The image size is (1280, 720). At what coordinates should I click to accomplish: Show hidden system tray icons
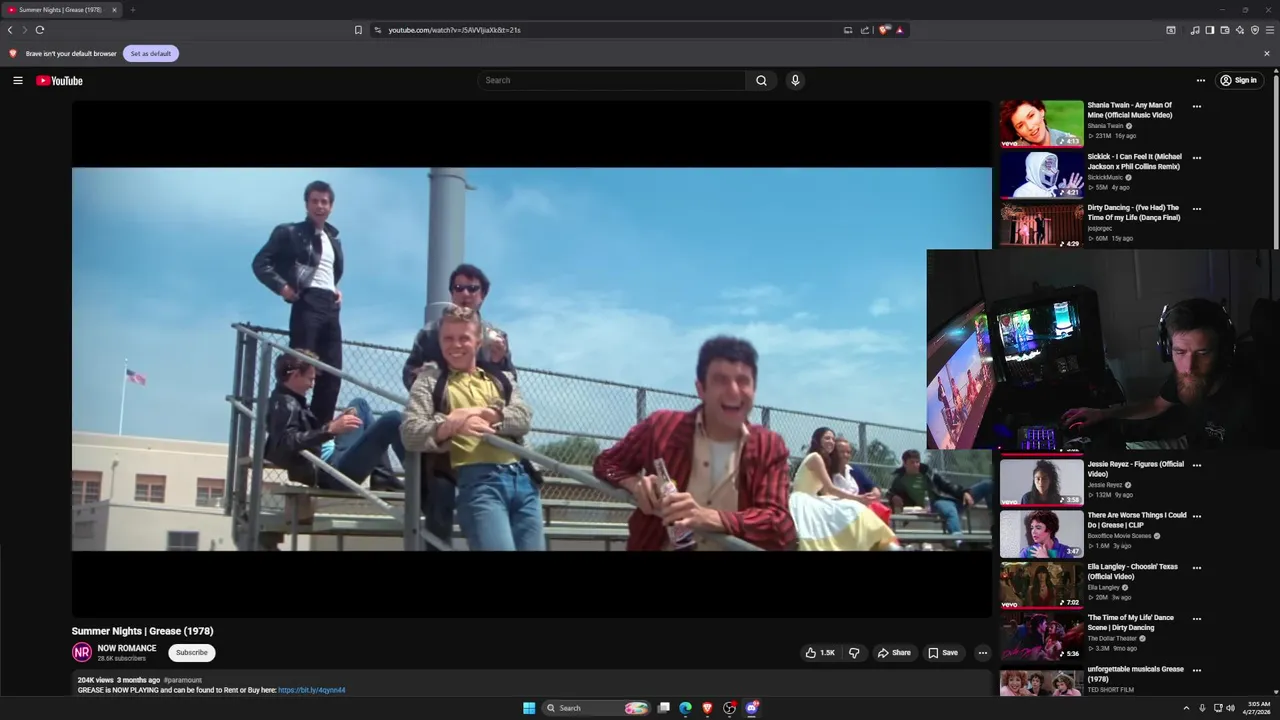click(x=1186, y=708)
